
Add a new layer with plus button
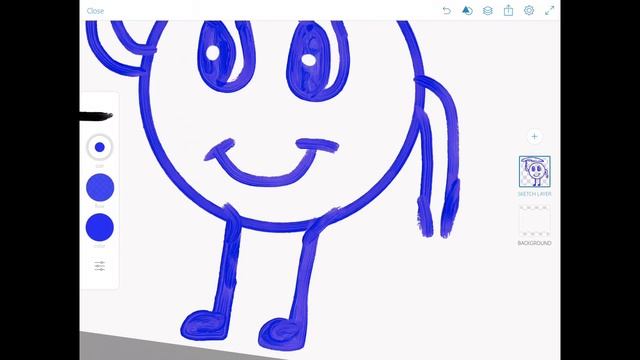tap(534, 137)
